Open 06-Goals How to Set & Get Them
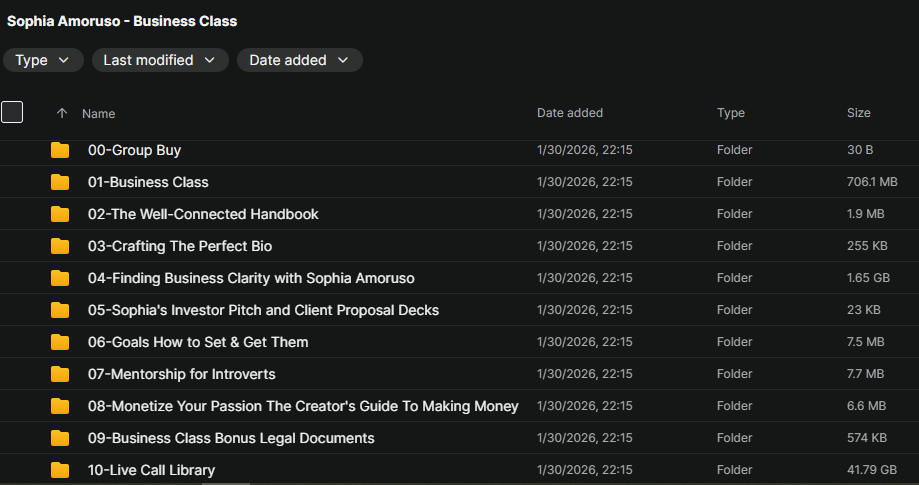The height and width of the screenshot is (485, 919). click(x=198, y=342)
